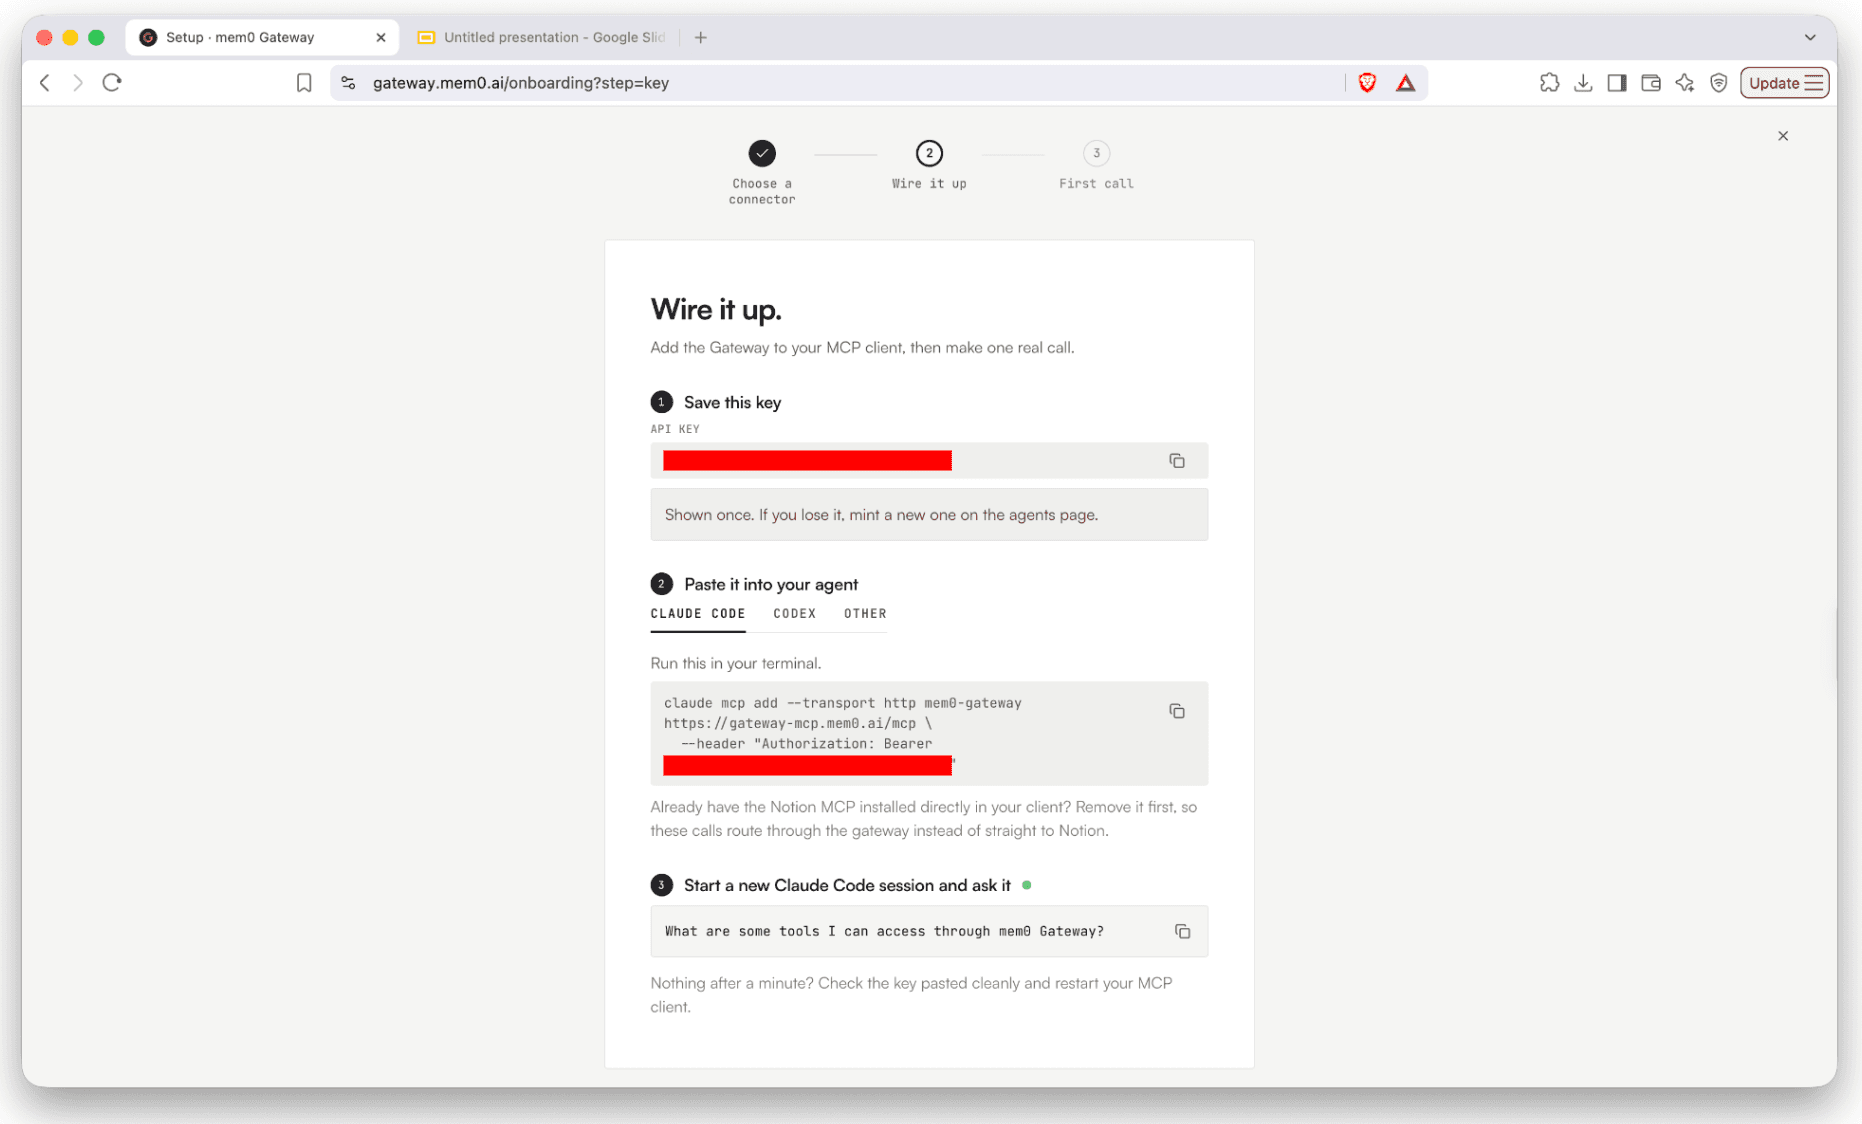Screen dimensions: 1862x1124
Task: Select step 3 First call
Action: (1096, 165)
